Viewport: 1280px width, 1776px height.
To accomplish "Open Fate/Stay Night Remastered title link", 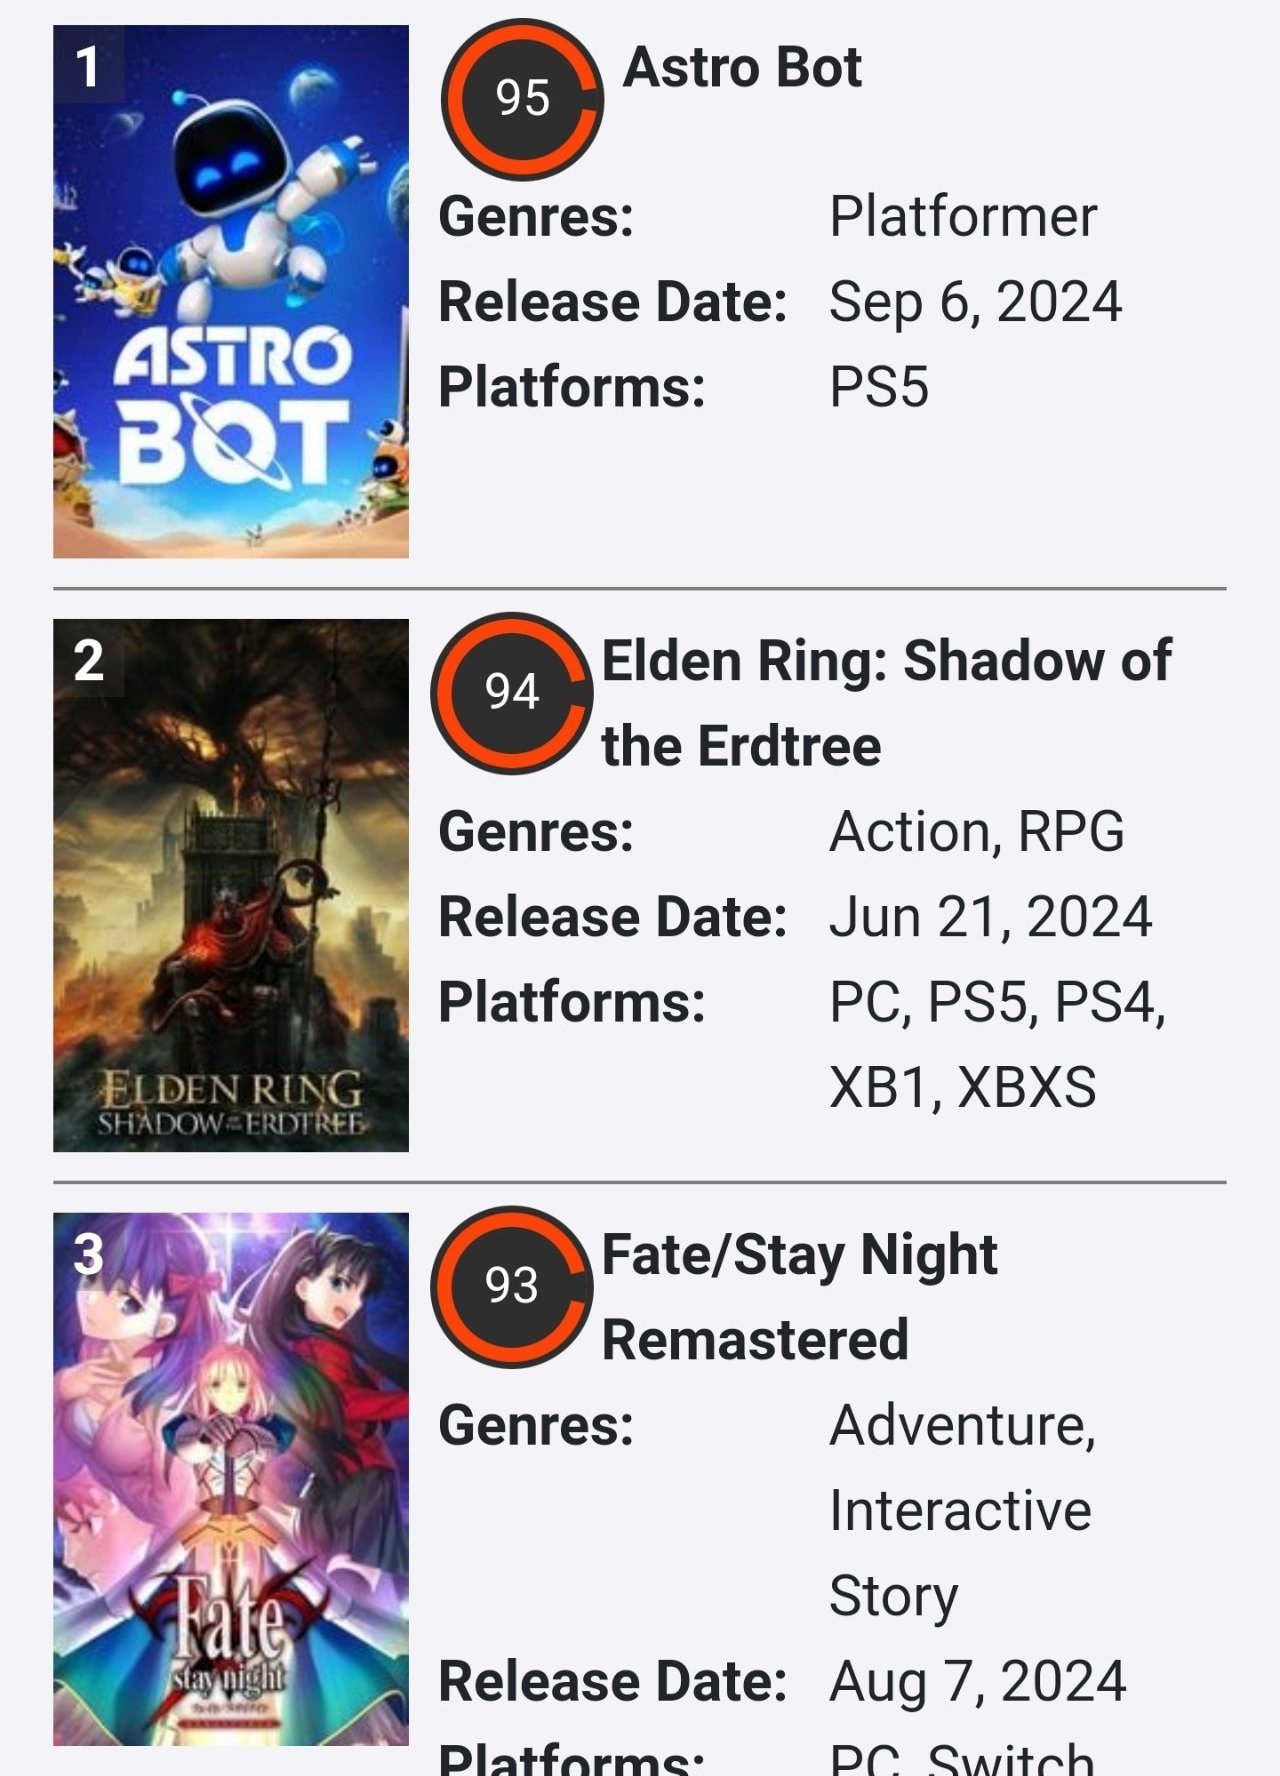I will [799, 1297].
